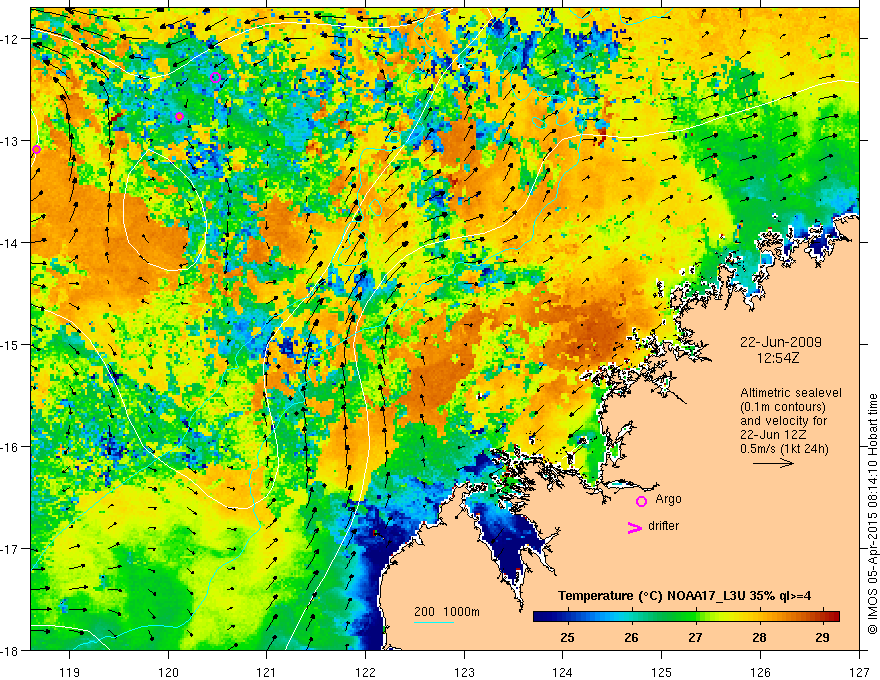Viewport: 880px width, 680px height.
Task: Click the '-17' latitude axis label
Action: (11, 548)
